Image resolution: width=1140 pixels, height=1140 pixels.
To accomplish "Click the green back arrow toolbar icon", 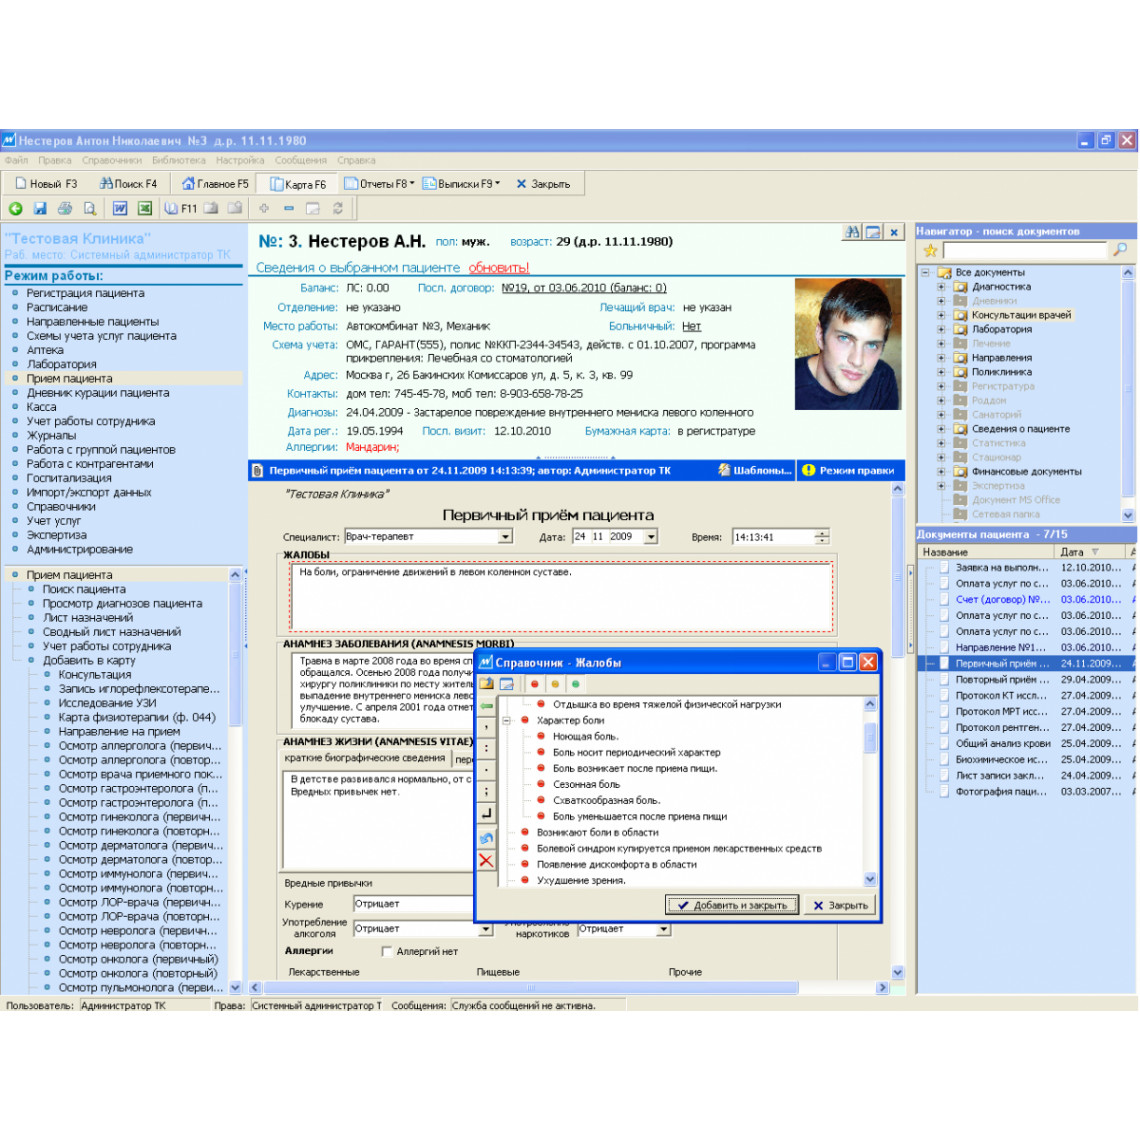I will pyautogui.click(x=16, y=209).
